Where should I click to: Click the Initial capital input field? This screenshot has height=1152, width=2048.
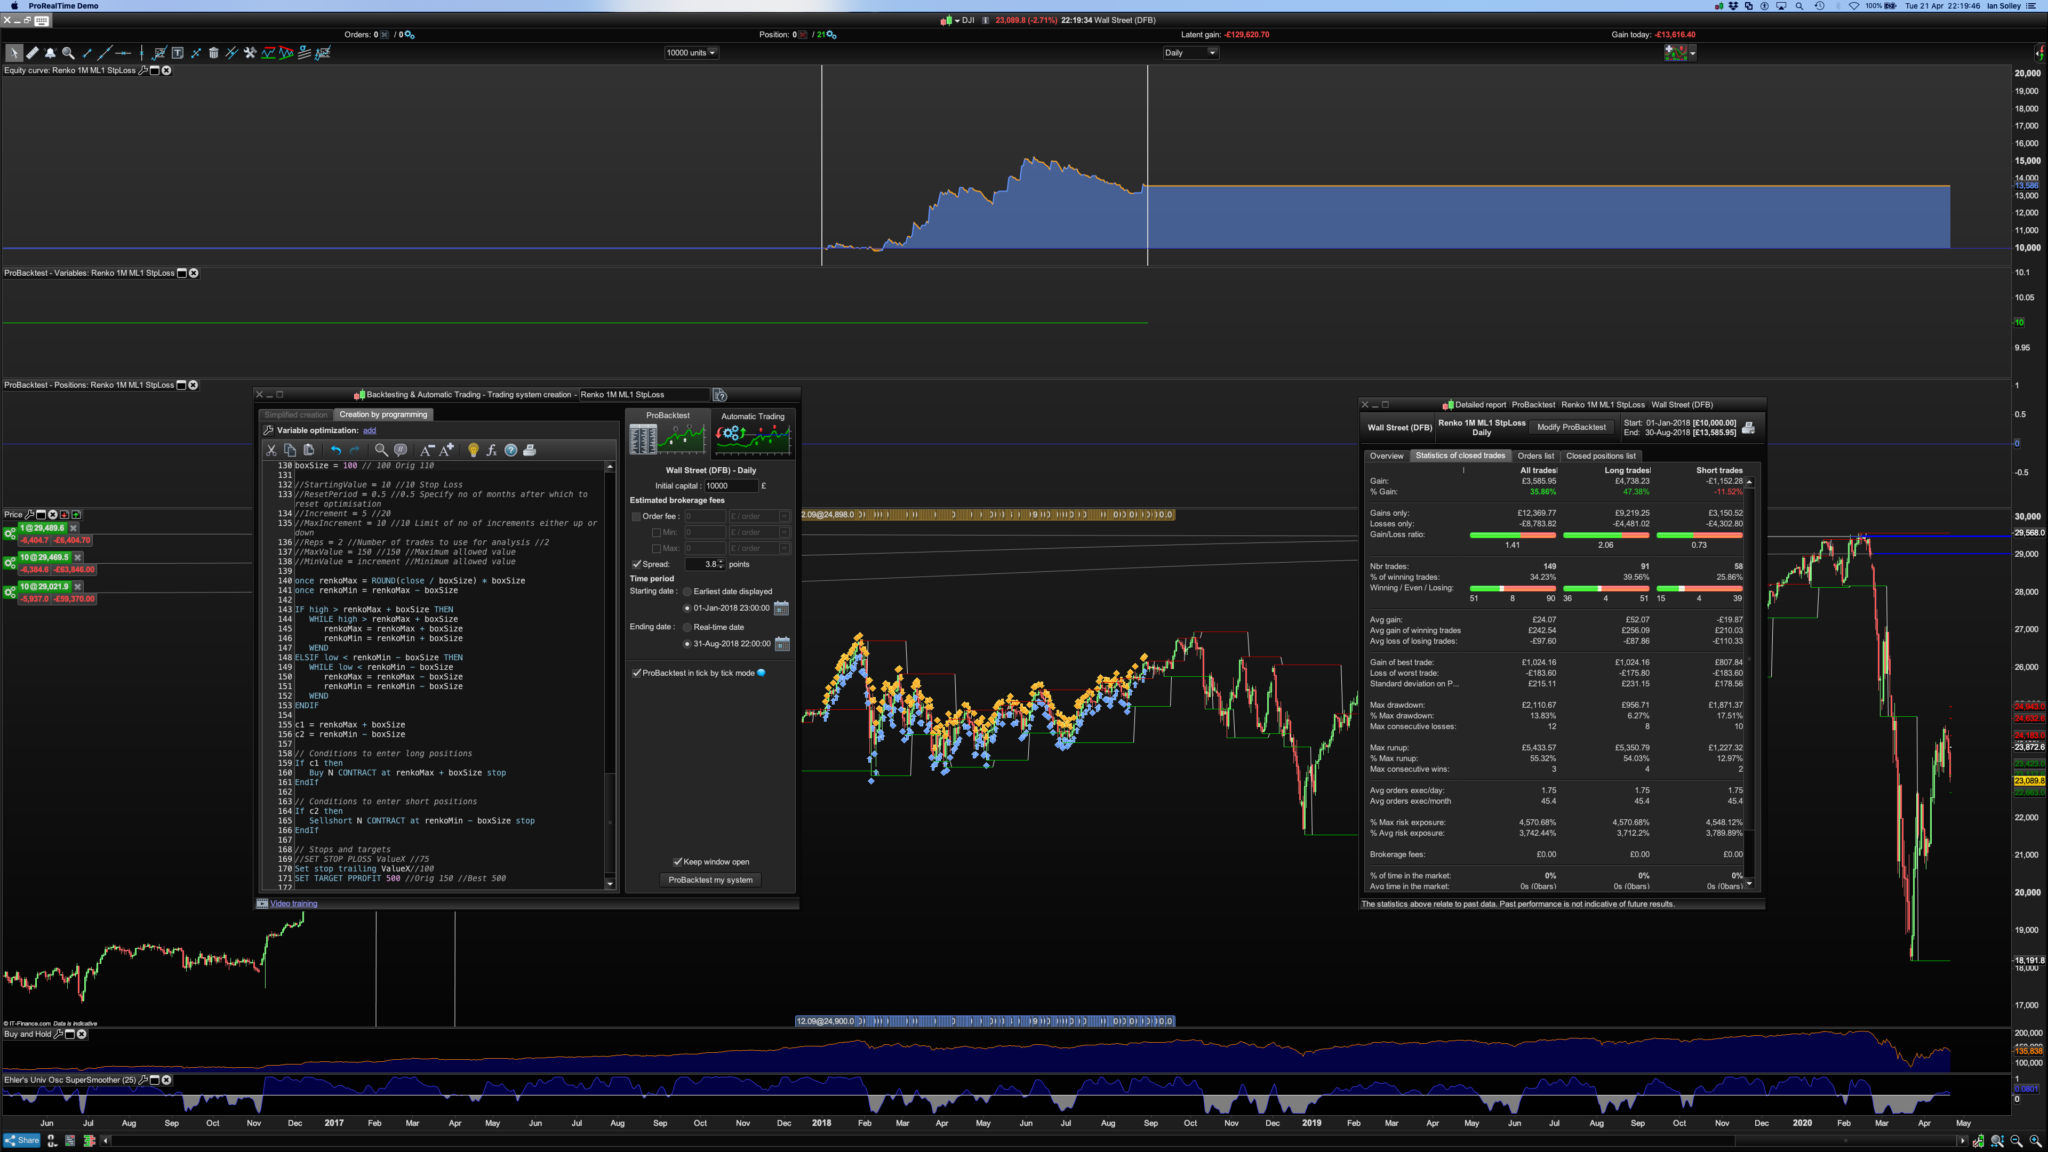click(x=730, y=486)
